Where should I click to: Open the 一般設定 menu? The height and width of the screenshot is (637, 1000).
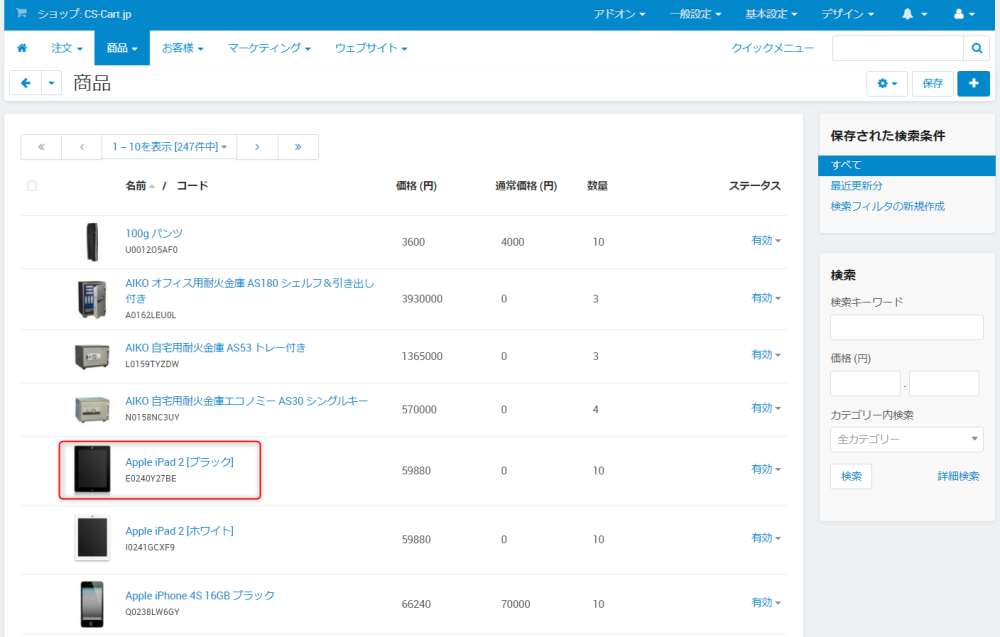pos(695,13)
